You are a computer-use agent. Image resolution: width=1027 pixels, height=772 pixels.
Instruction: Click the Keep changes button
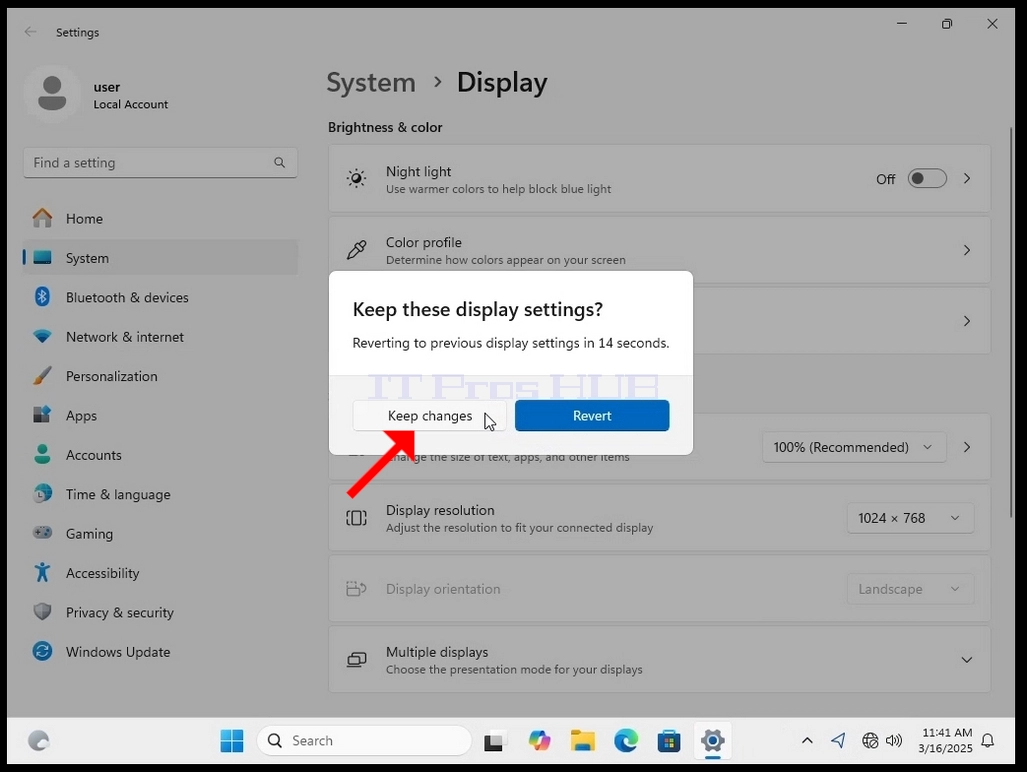click(430, 416)
